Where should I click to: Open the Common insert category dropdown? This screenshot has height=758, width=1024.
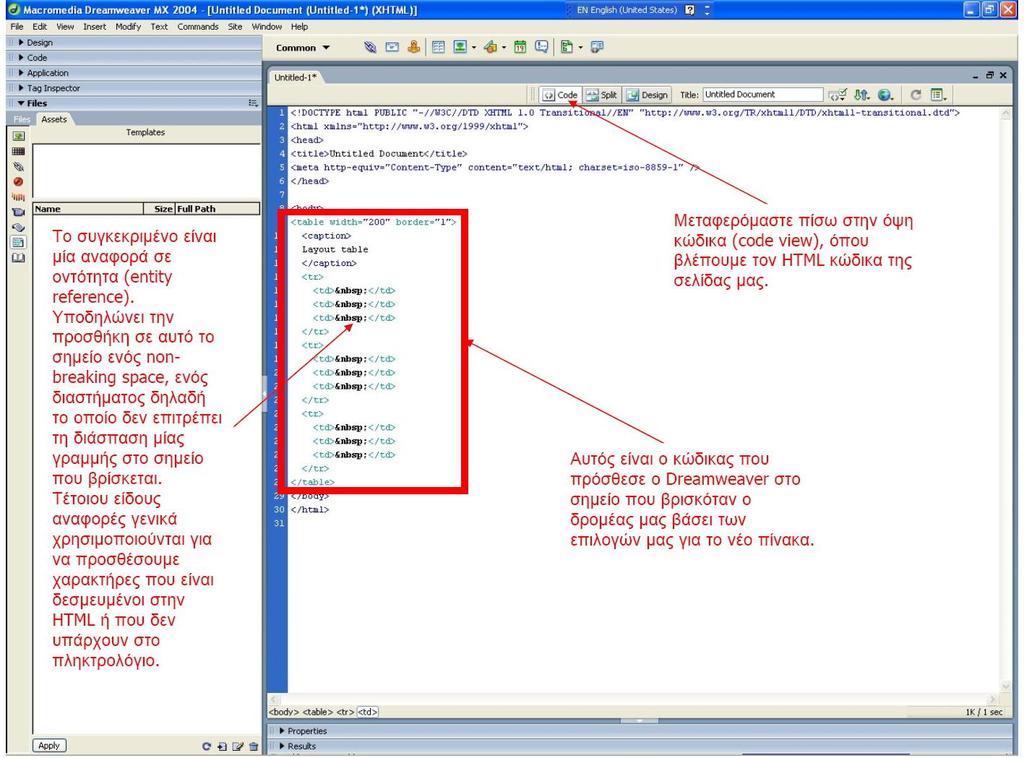[303, 48]
